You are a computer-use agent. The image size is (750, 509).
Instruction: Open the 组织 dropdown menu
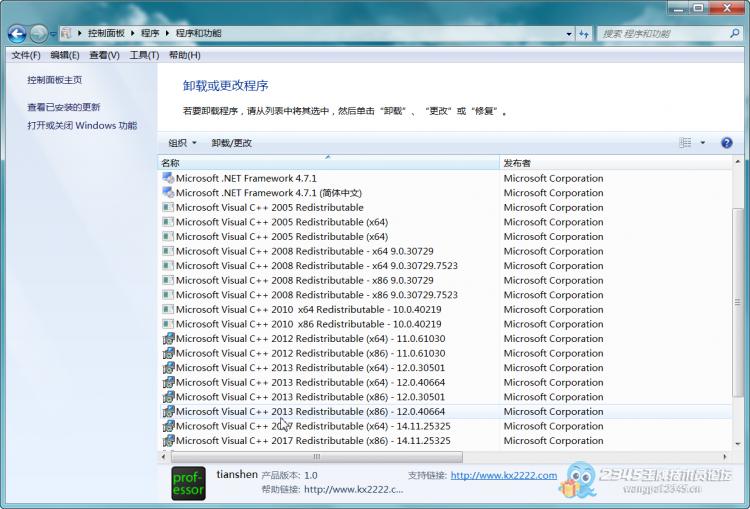(182, 143)
